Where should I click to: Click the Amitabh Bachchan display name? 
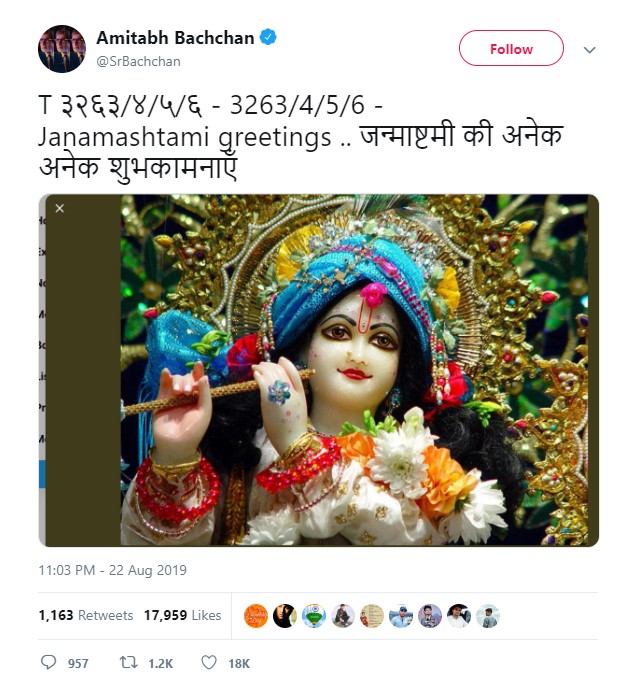(175, 38)
